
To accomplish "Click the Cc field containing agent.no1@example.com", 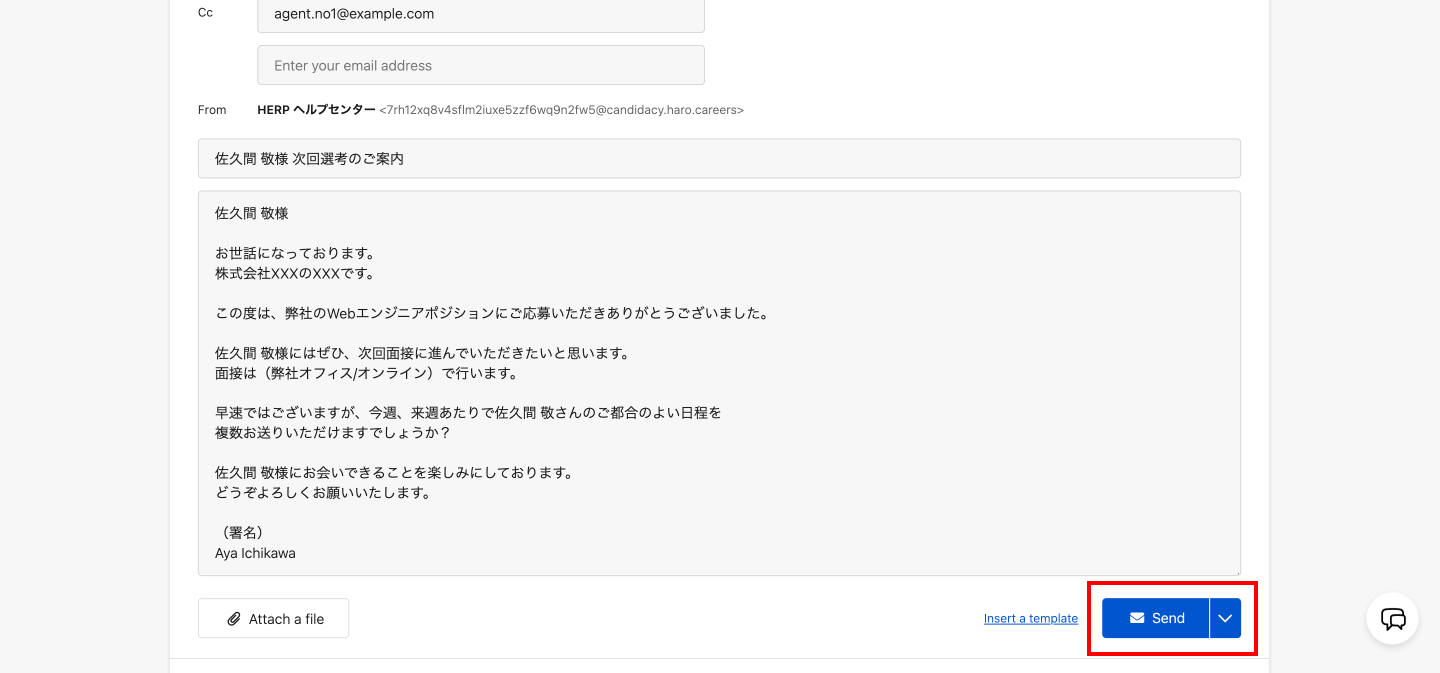I will pyautogui.click(x=481, y=15).
